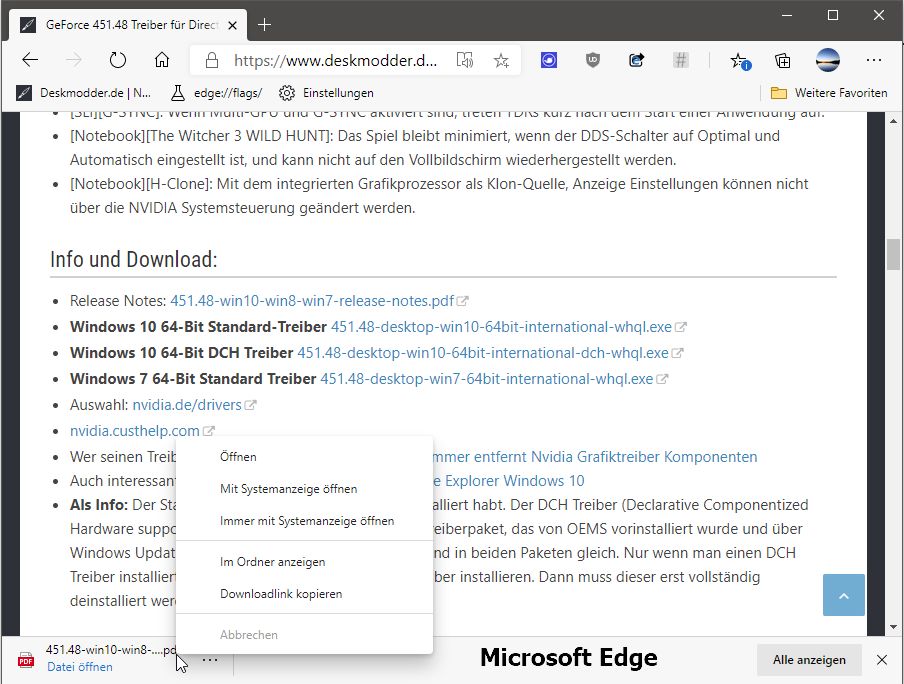This screenshot has width=904, height=684.
Task: Download the win7-64bit-international-whql.exe driver
Action: tap(487, 379)
